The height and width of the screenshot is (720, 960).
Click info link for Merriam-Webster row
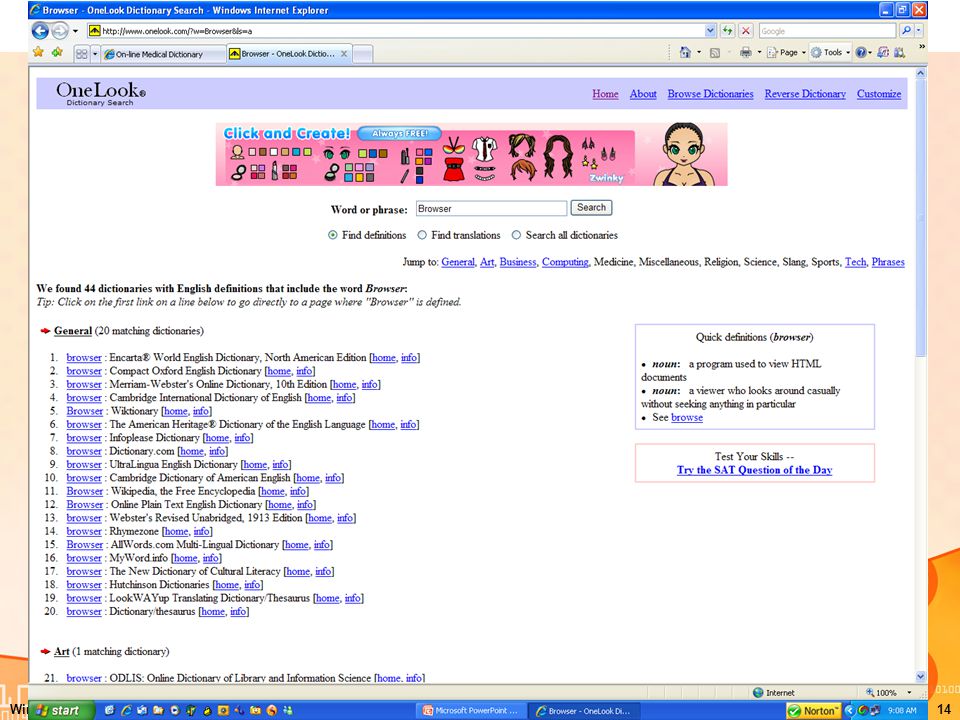point(369,384)
